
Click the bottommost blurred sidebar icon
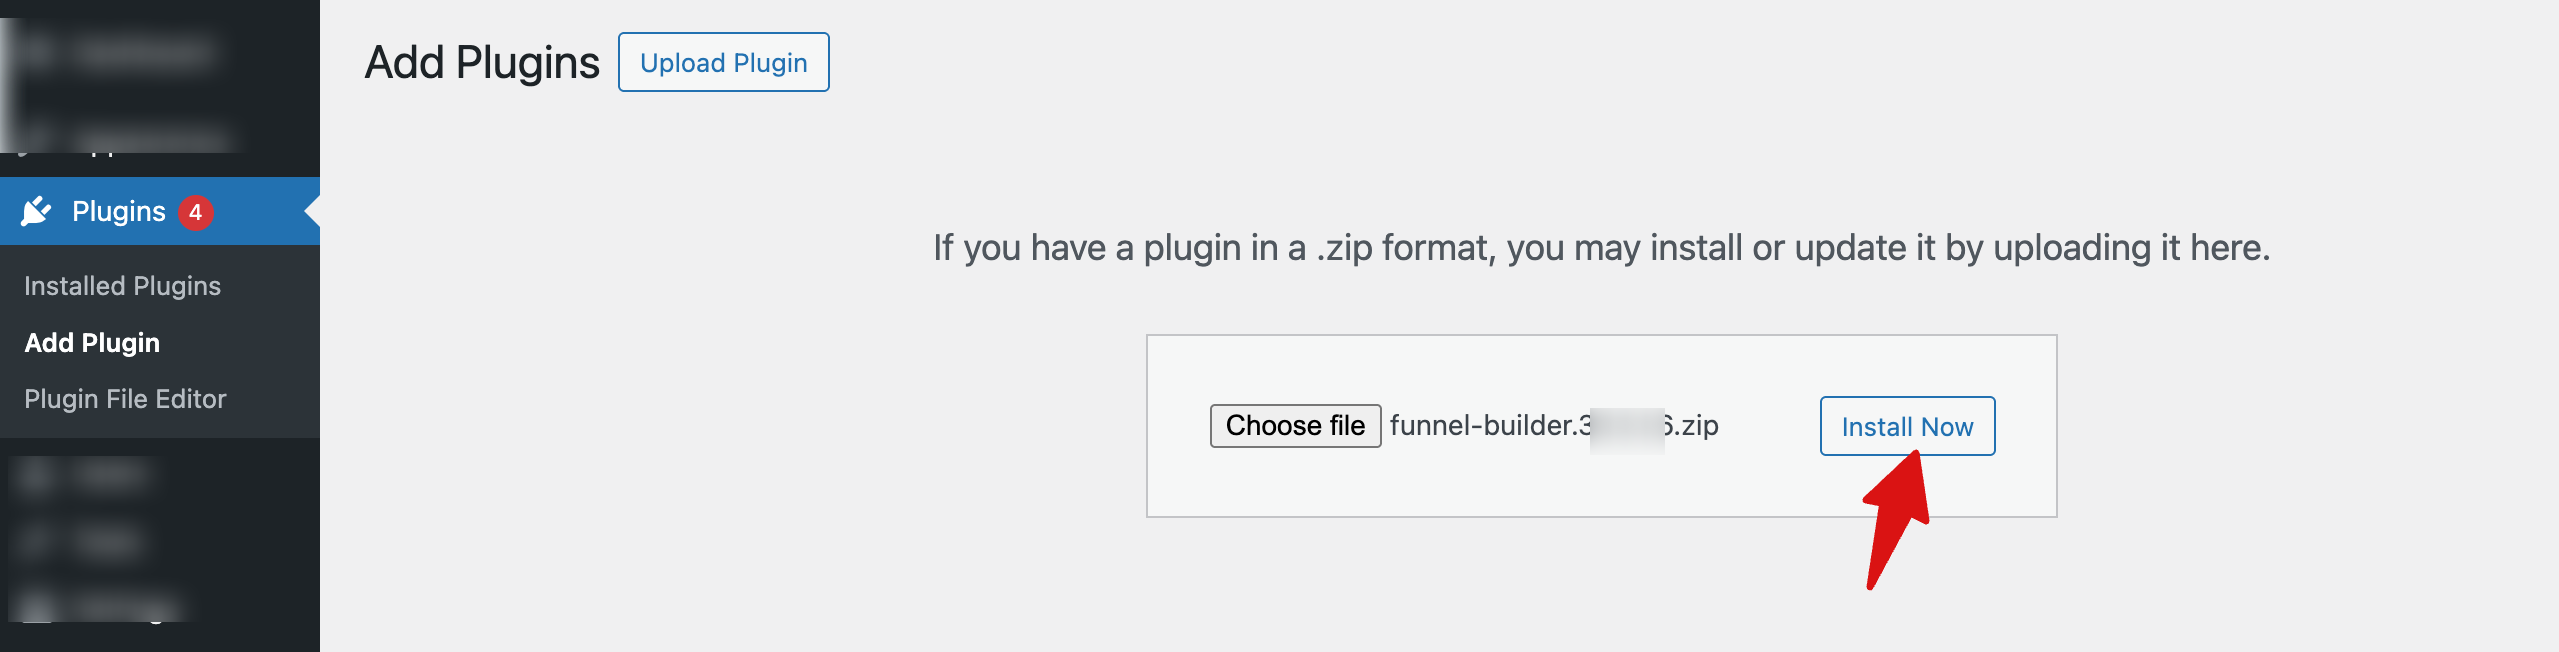(x=37, y=606)
